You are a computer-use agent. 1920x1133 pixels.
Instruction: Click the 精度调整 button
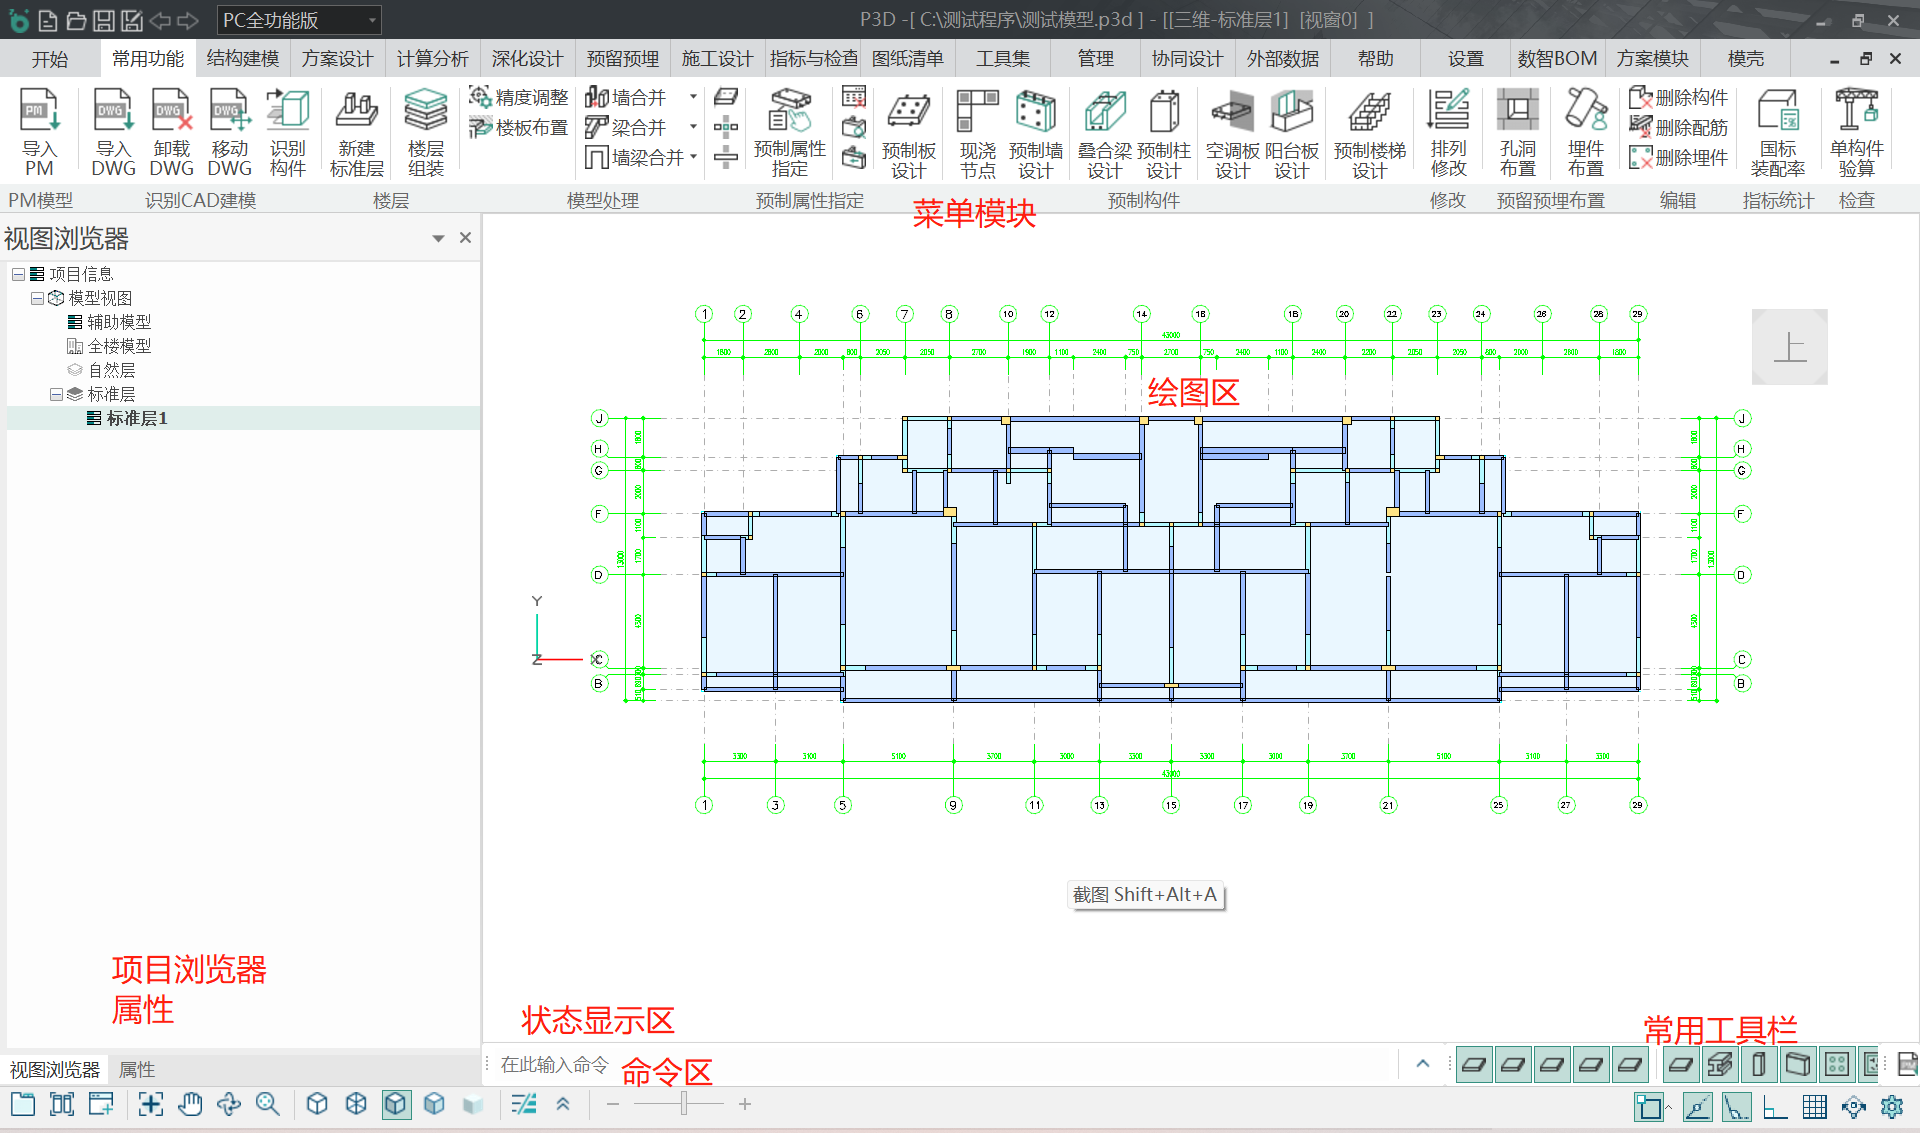519,98
